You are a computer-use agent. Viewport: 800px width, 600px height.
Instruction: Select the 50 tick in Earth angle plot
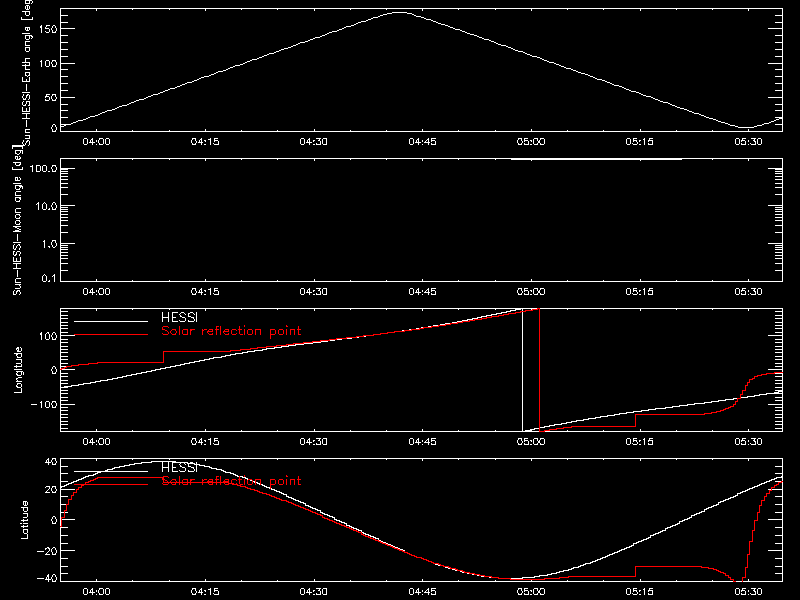point(51,97)
